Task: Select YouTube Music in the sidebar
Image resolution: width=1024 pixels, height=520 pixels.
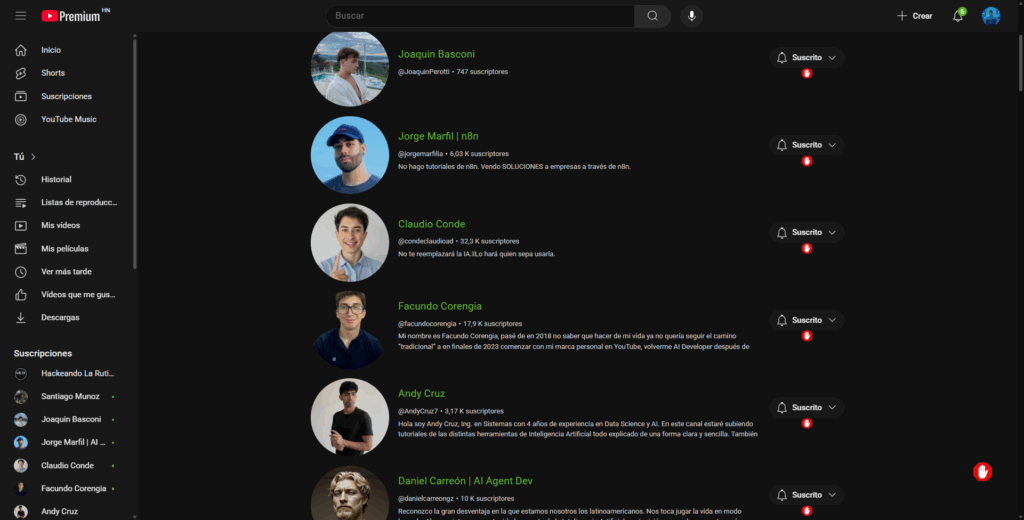Action: point(68,120)
